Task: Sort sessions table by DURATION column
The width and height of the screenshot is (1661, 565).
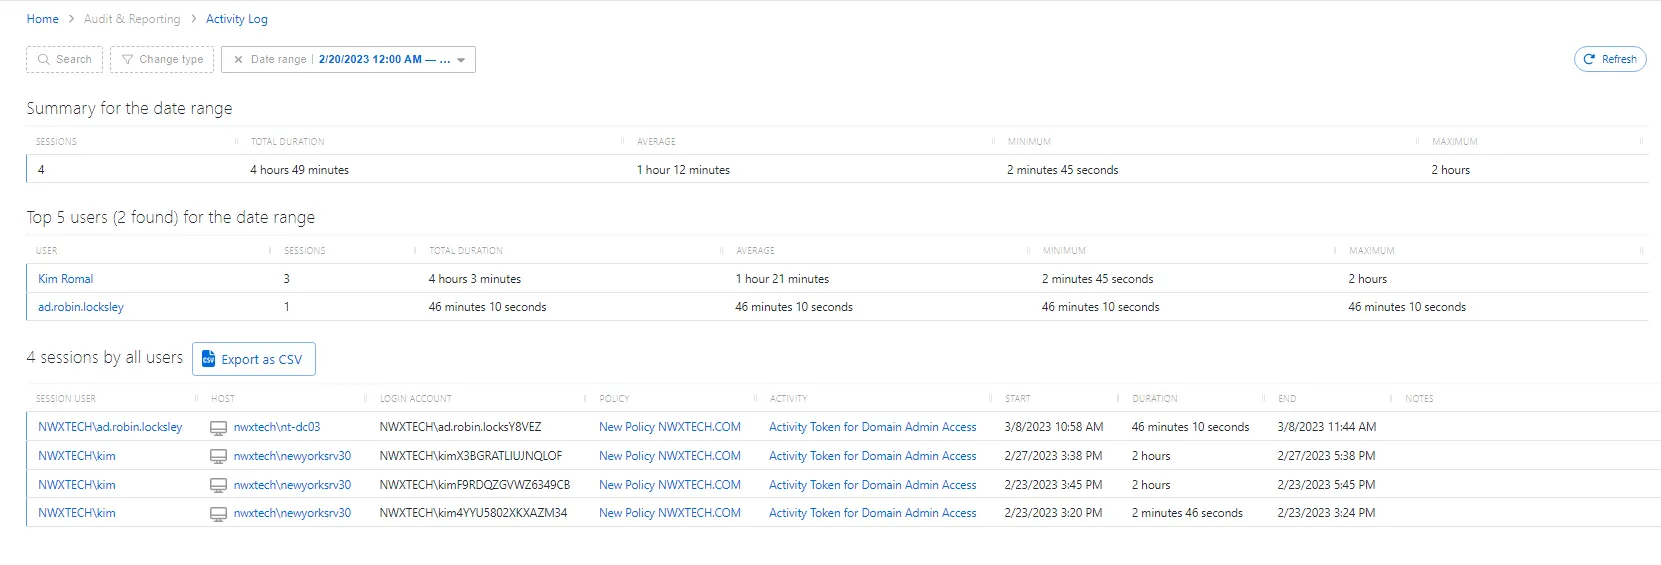Action: point(1155,399)
